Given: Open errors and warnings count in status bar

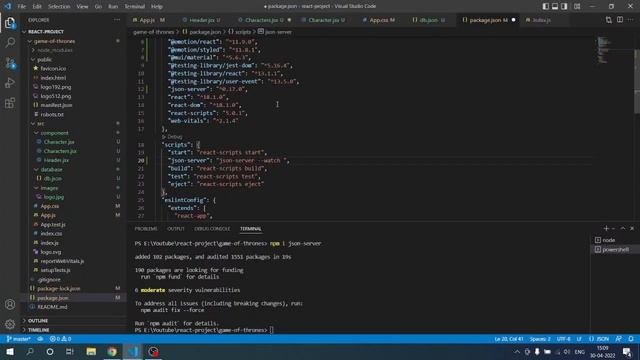Looking at the screenshot, I should [60, 339].
